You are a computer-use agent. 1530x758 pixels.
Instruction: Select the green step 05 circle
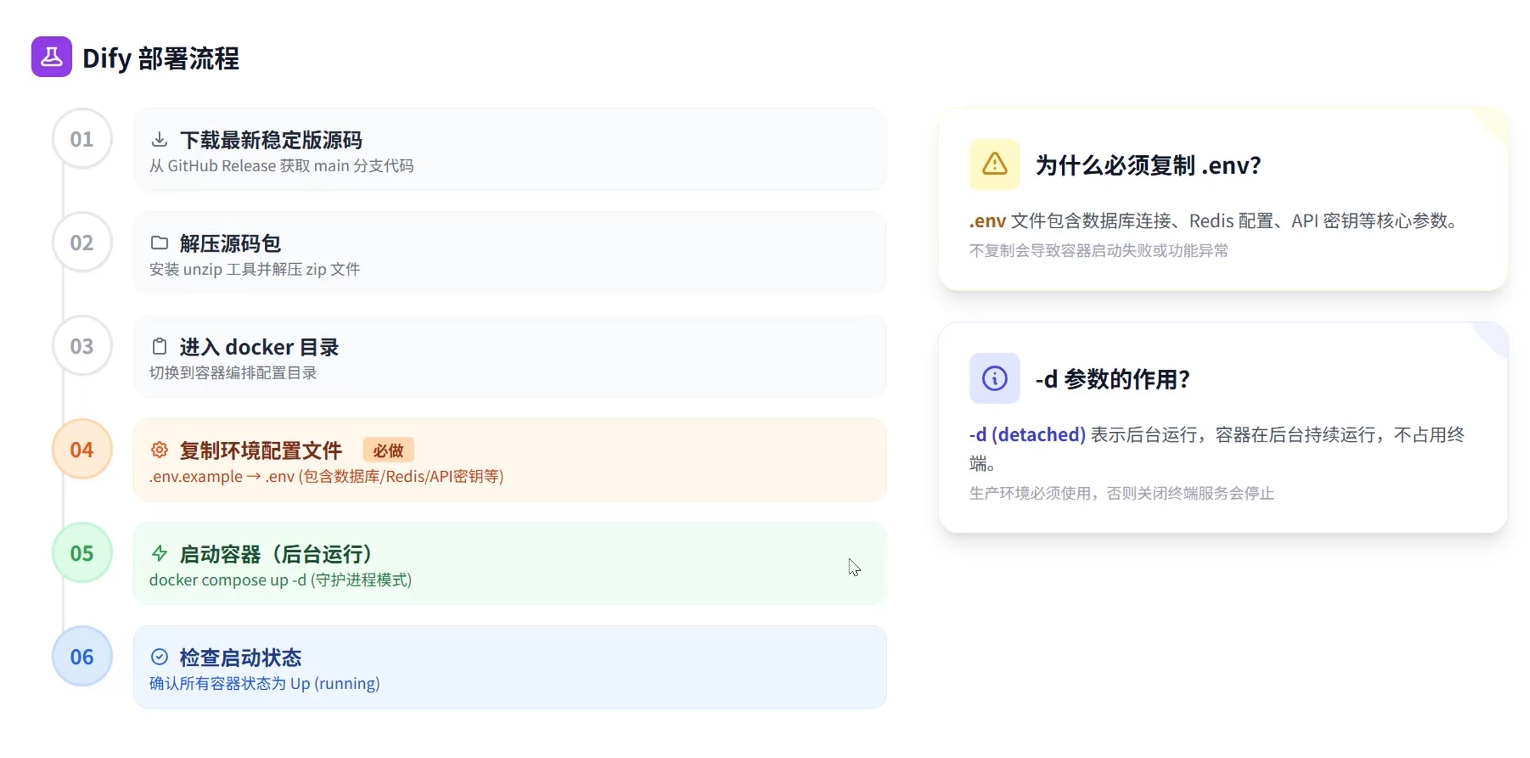point(82,553)
